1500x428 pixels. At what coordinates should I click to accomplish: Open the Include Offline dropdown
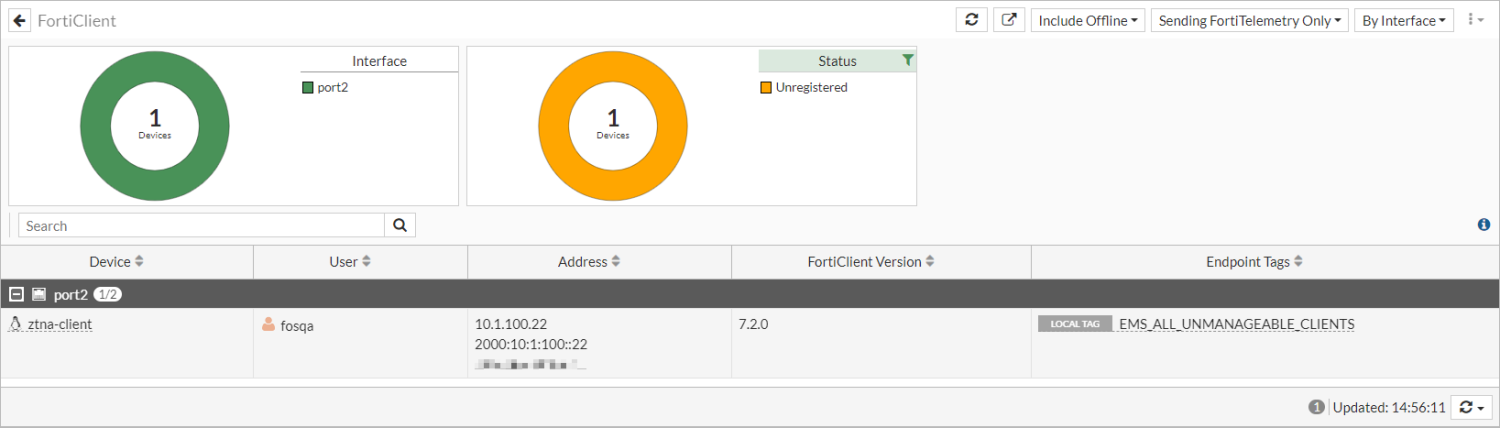click(1088, 20)
